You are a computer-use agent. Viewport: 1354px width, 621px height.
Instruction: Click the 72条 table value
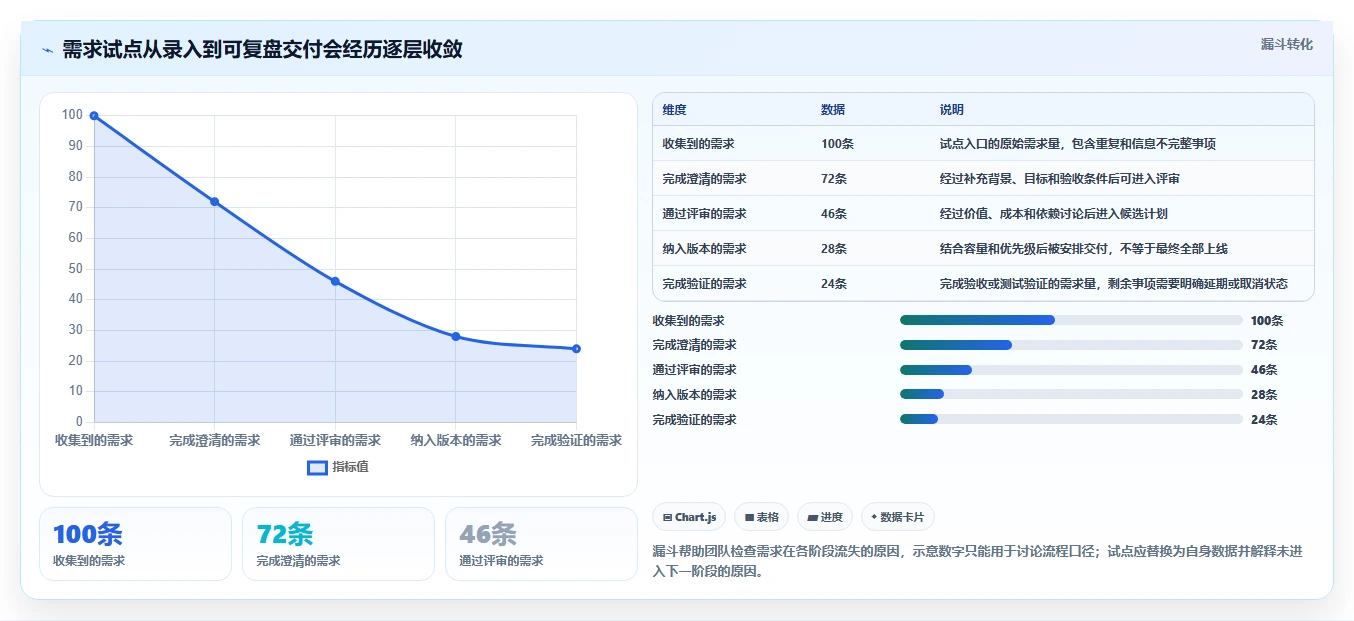point(834,179)
